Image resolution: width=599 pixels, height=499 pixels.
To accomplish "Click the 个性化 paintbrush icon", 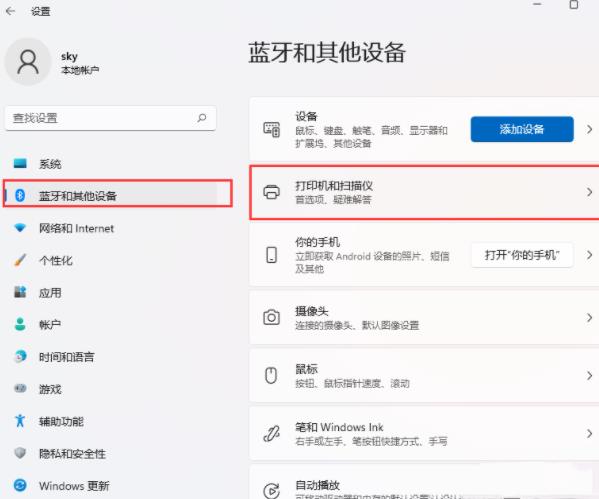I will tap(20, 260).
